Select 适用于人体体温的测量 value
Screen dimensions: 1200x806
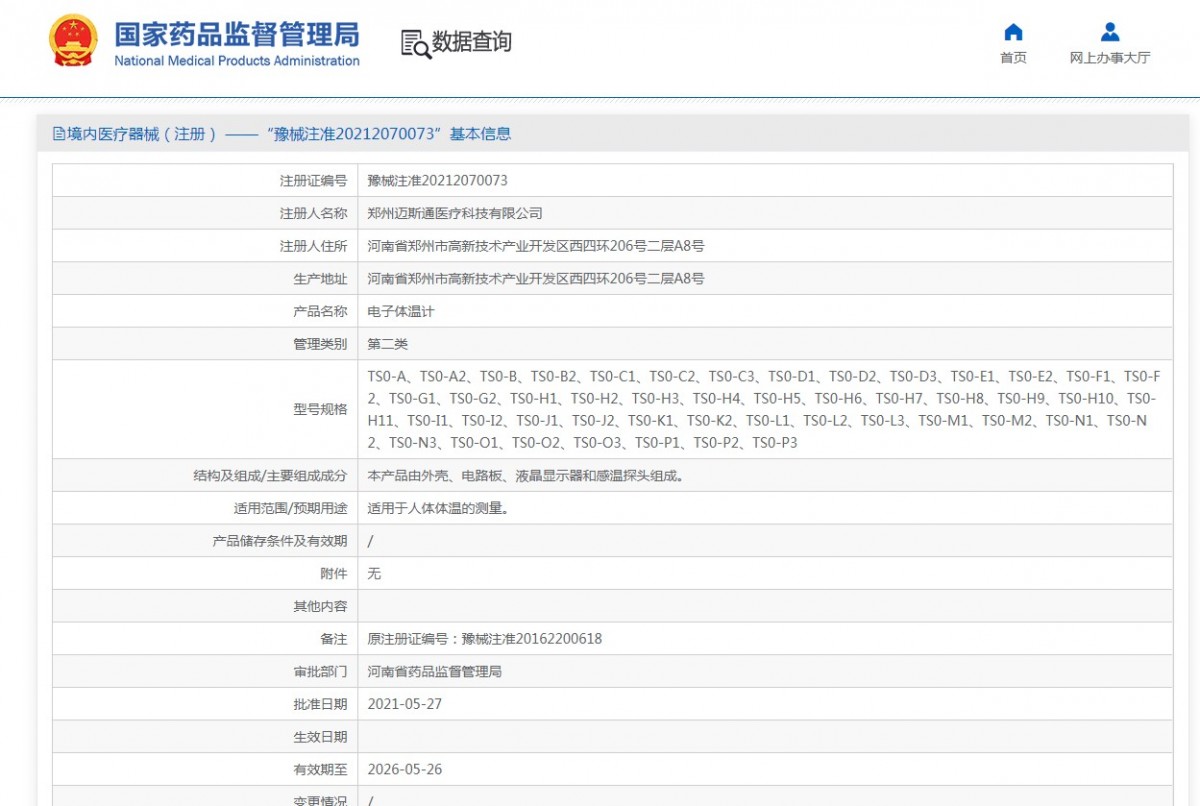point(439,508)
